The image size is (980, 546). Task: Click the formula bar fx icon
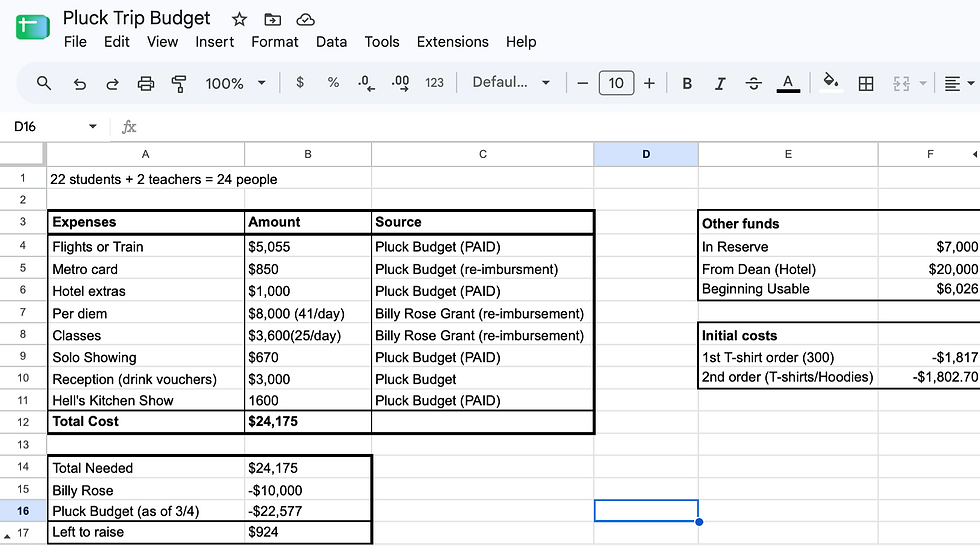point(129,127)
